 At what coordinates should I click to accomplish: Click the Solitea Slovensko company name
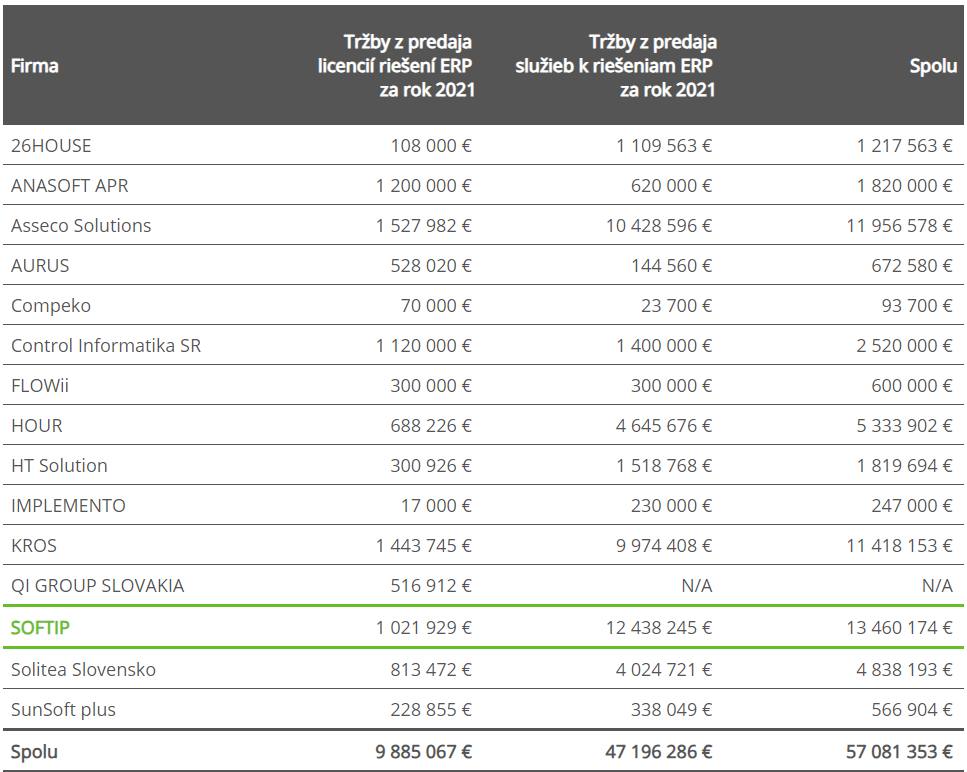point(83,670)
